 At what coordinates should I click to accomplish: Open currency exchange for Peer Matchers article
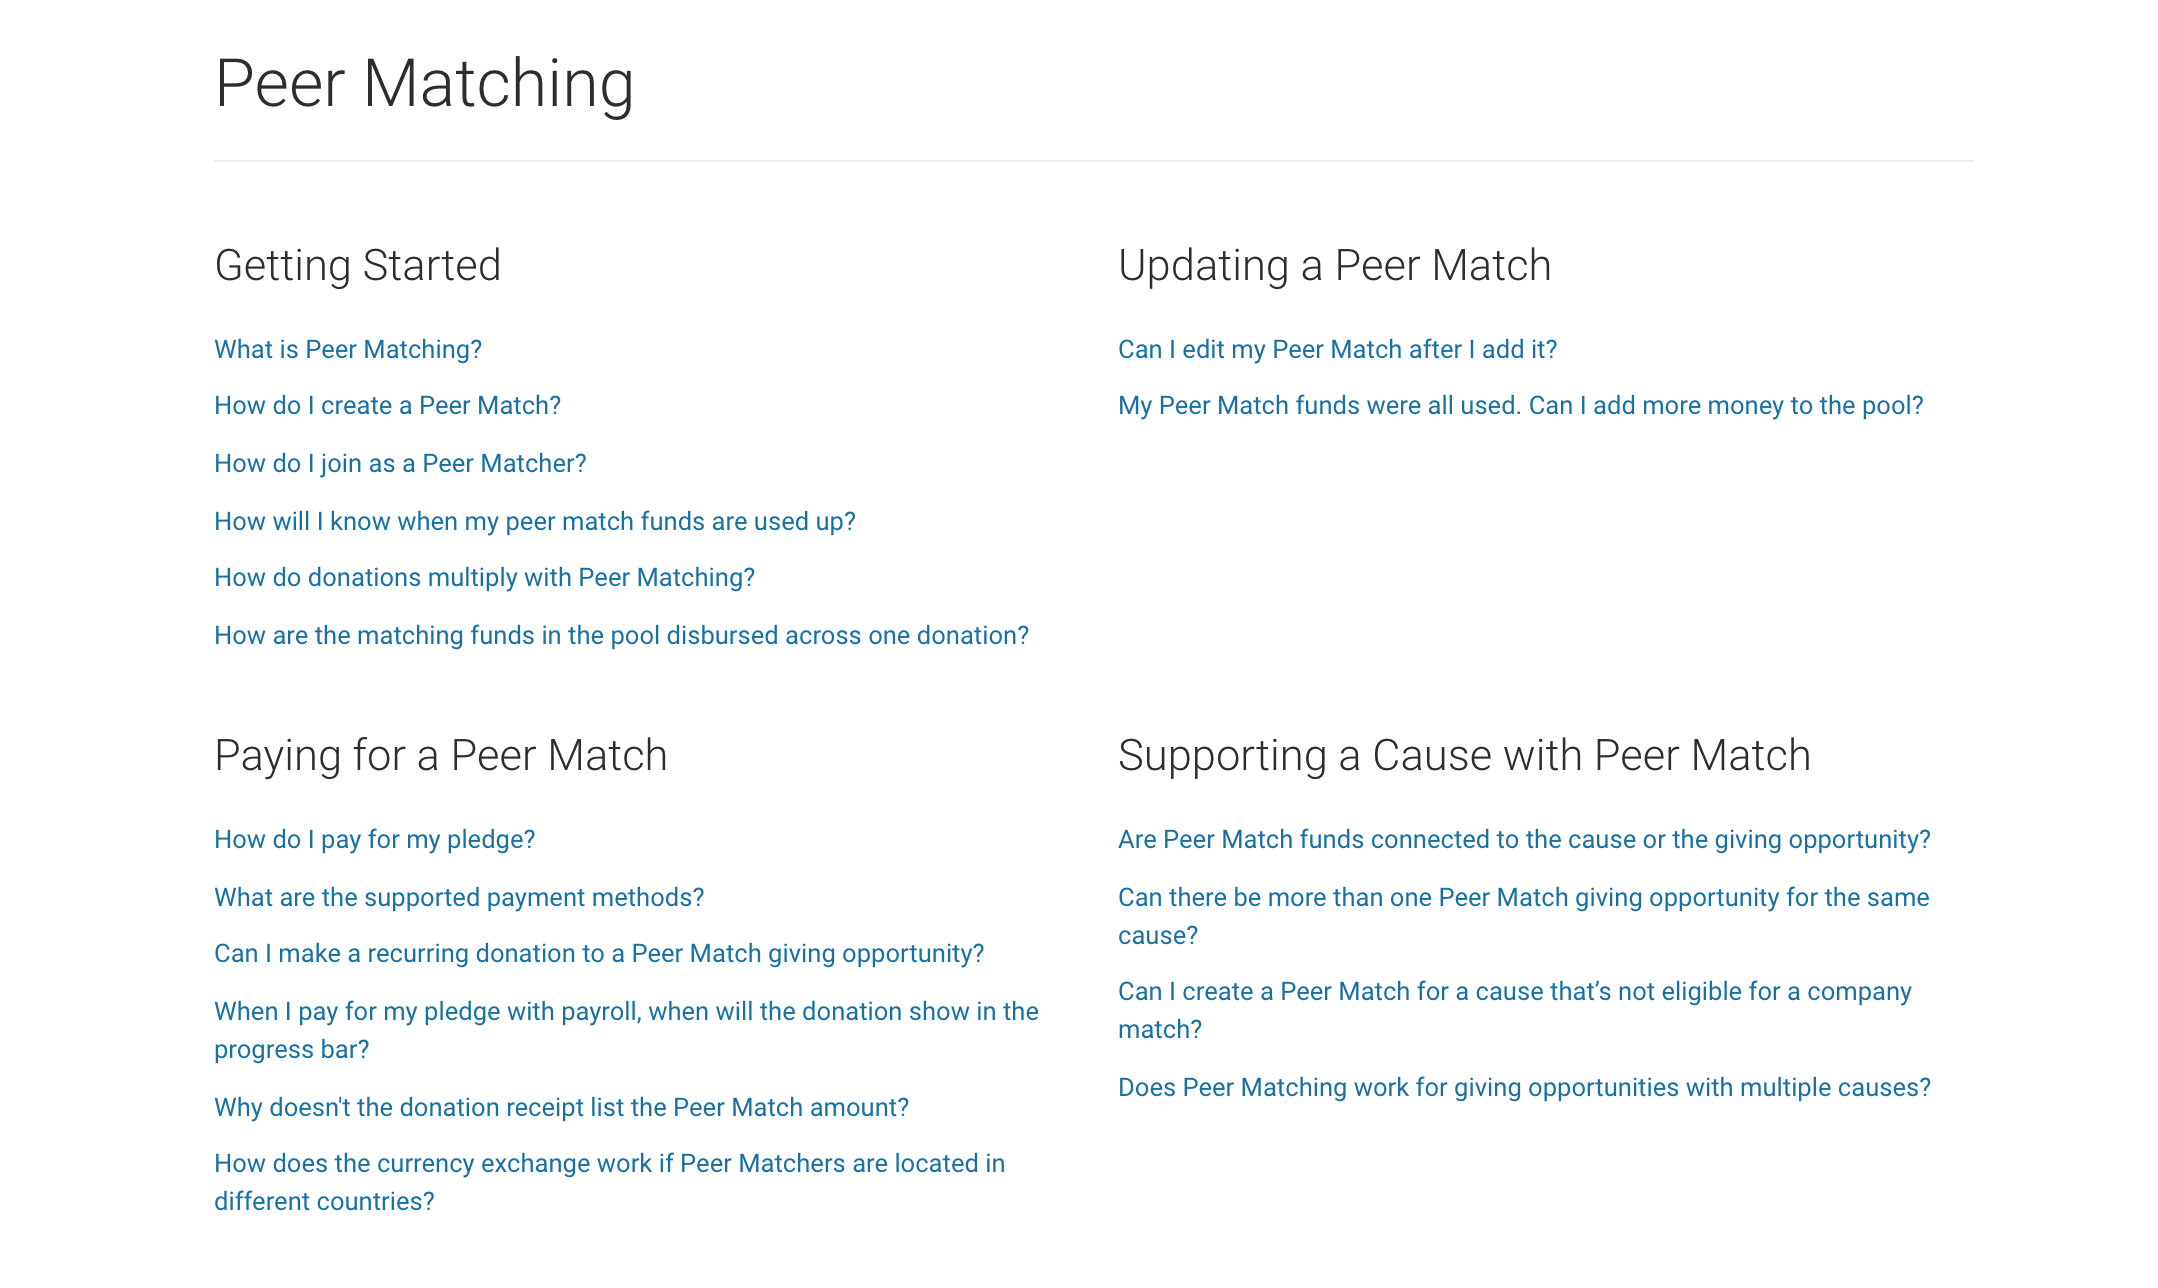point(609,1182)
